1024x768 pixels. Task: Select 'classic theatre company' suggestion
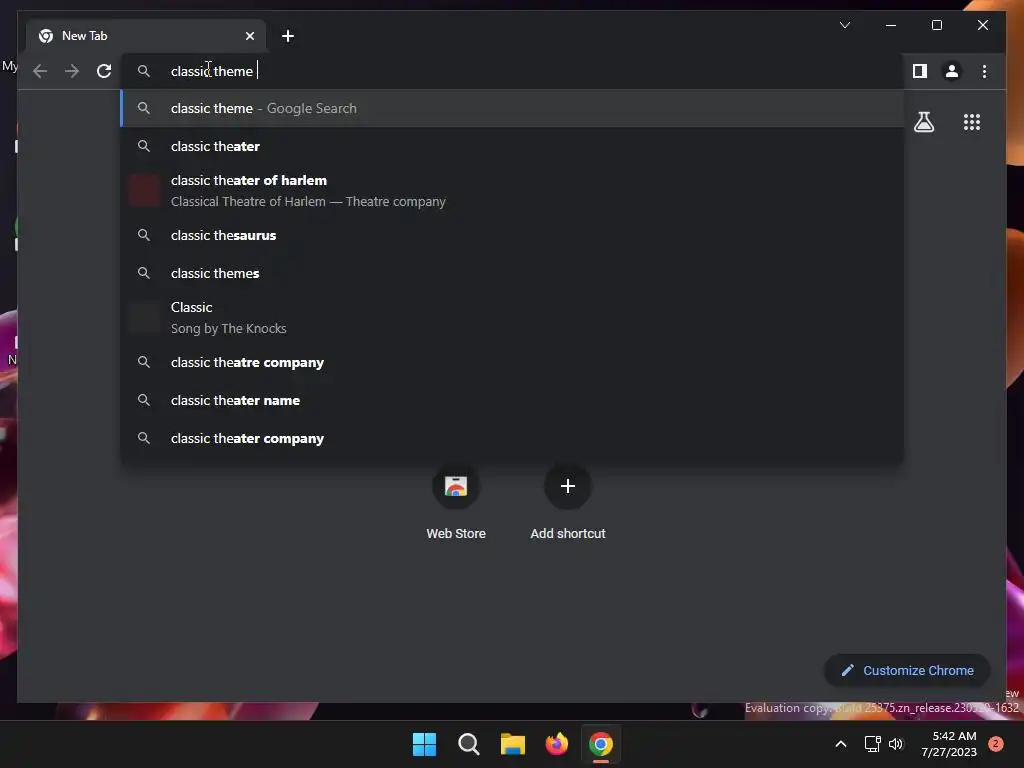click(512, 362)
